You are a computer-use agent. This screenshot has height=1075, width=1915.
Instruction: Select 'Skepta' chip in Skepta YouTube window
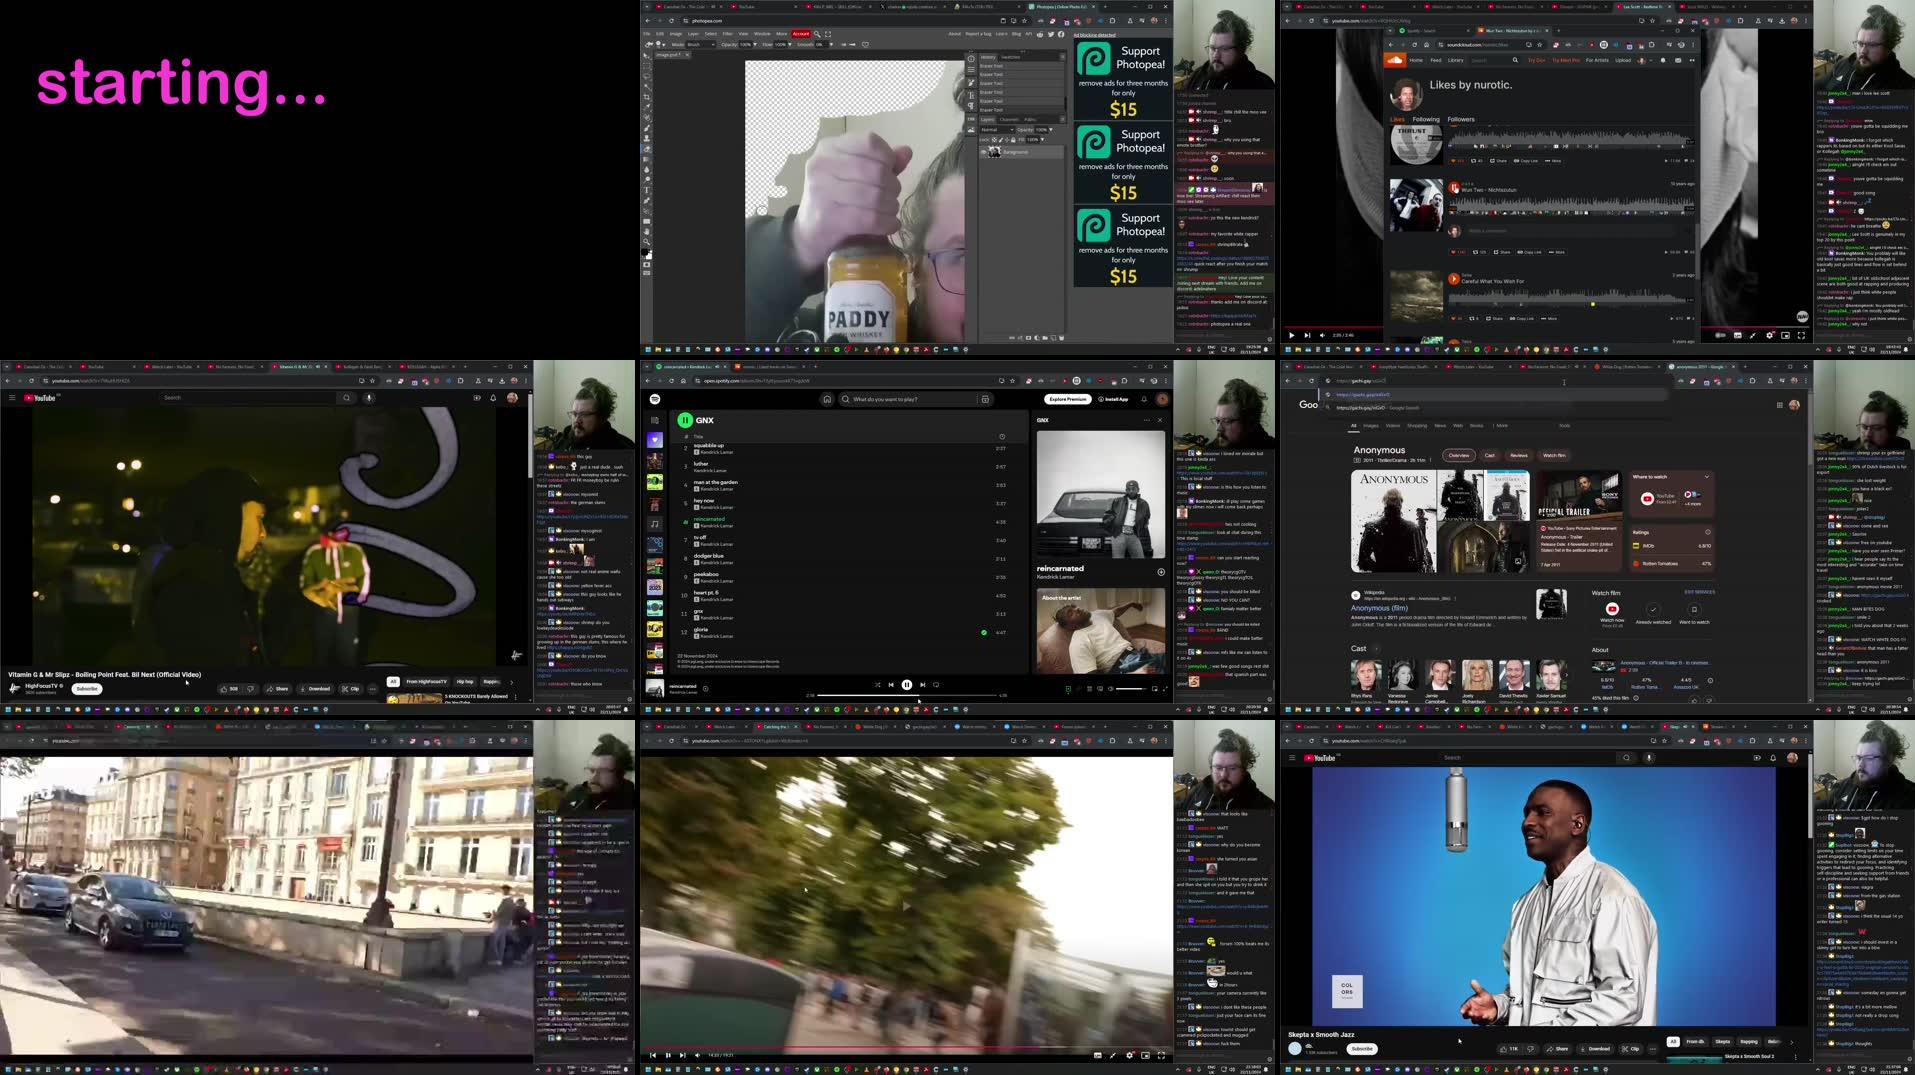point(1722,1041)
